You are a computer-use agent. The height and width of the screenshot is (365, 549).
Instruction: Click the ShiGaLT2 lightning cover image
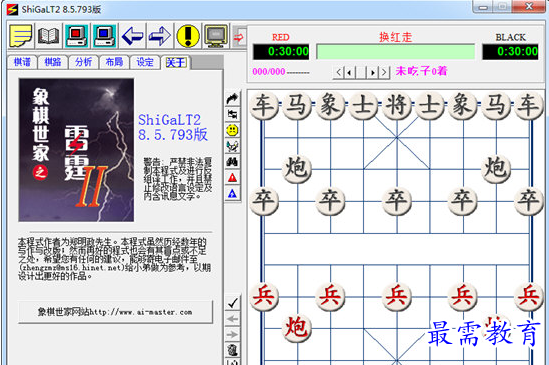coord(76,150)
